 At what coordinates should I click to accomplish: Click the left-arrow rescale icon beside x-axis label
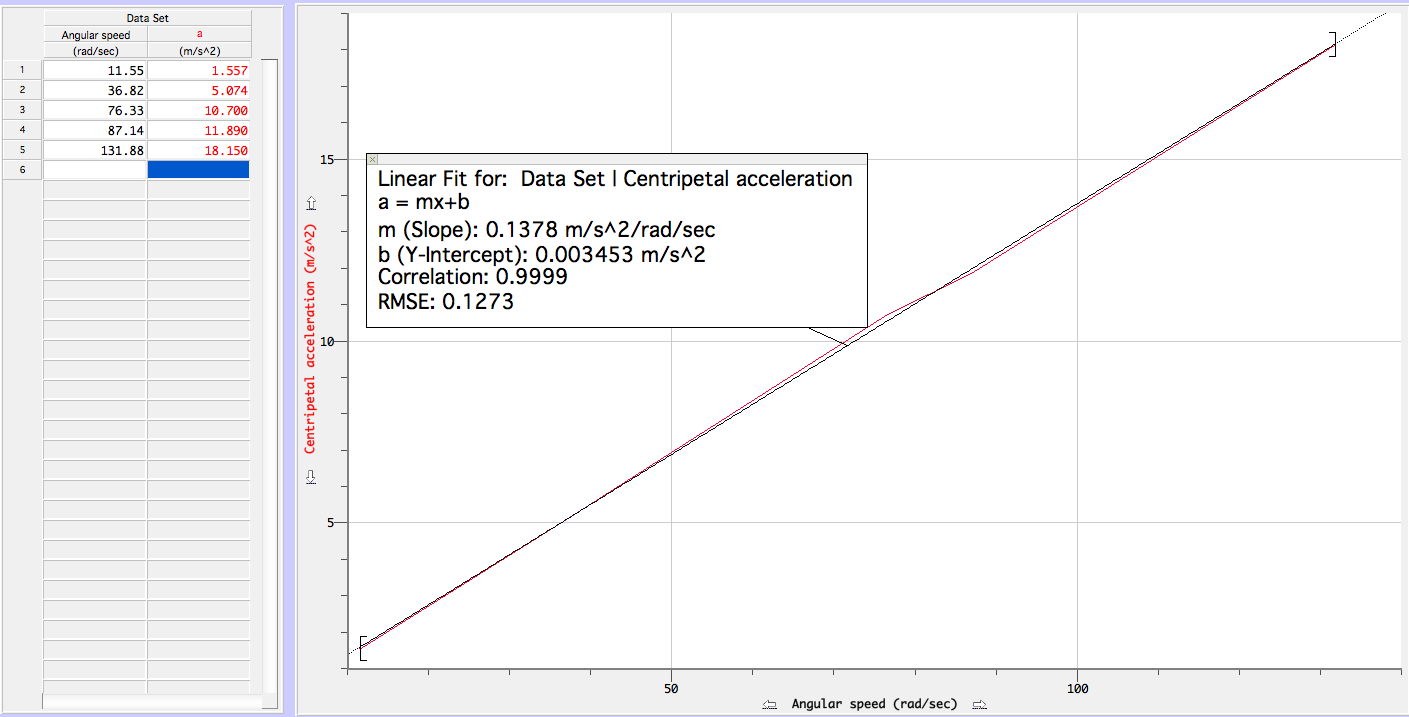(769, 705)
